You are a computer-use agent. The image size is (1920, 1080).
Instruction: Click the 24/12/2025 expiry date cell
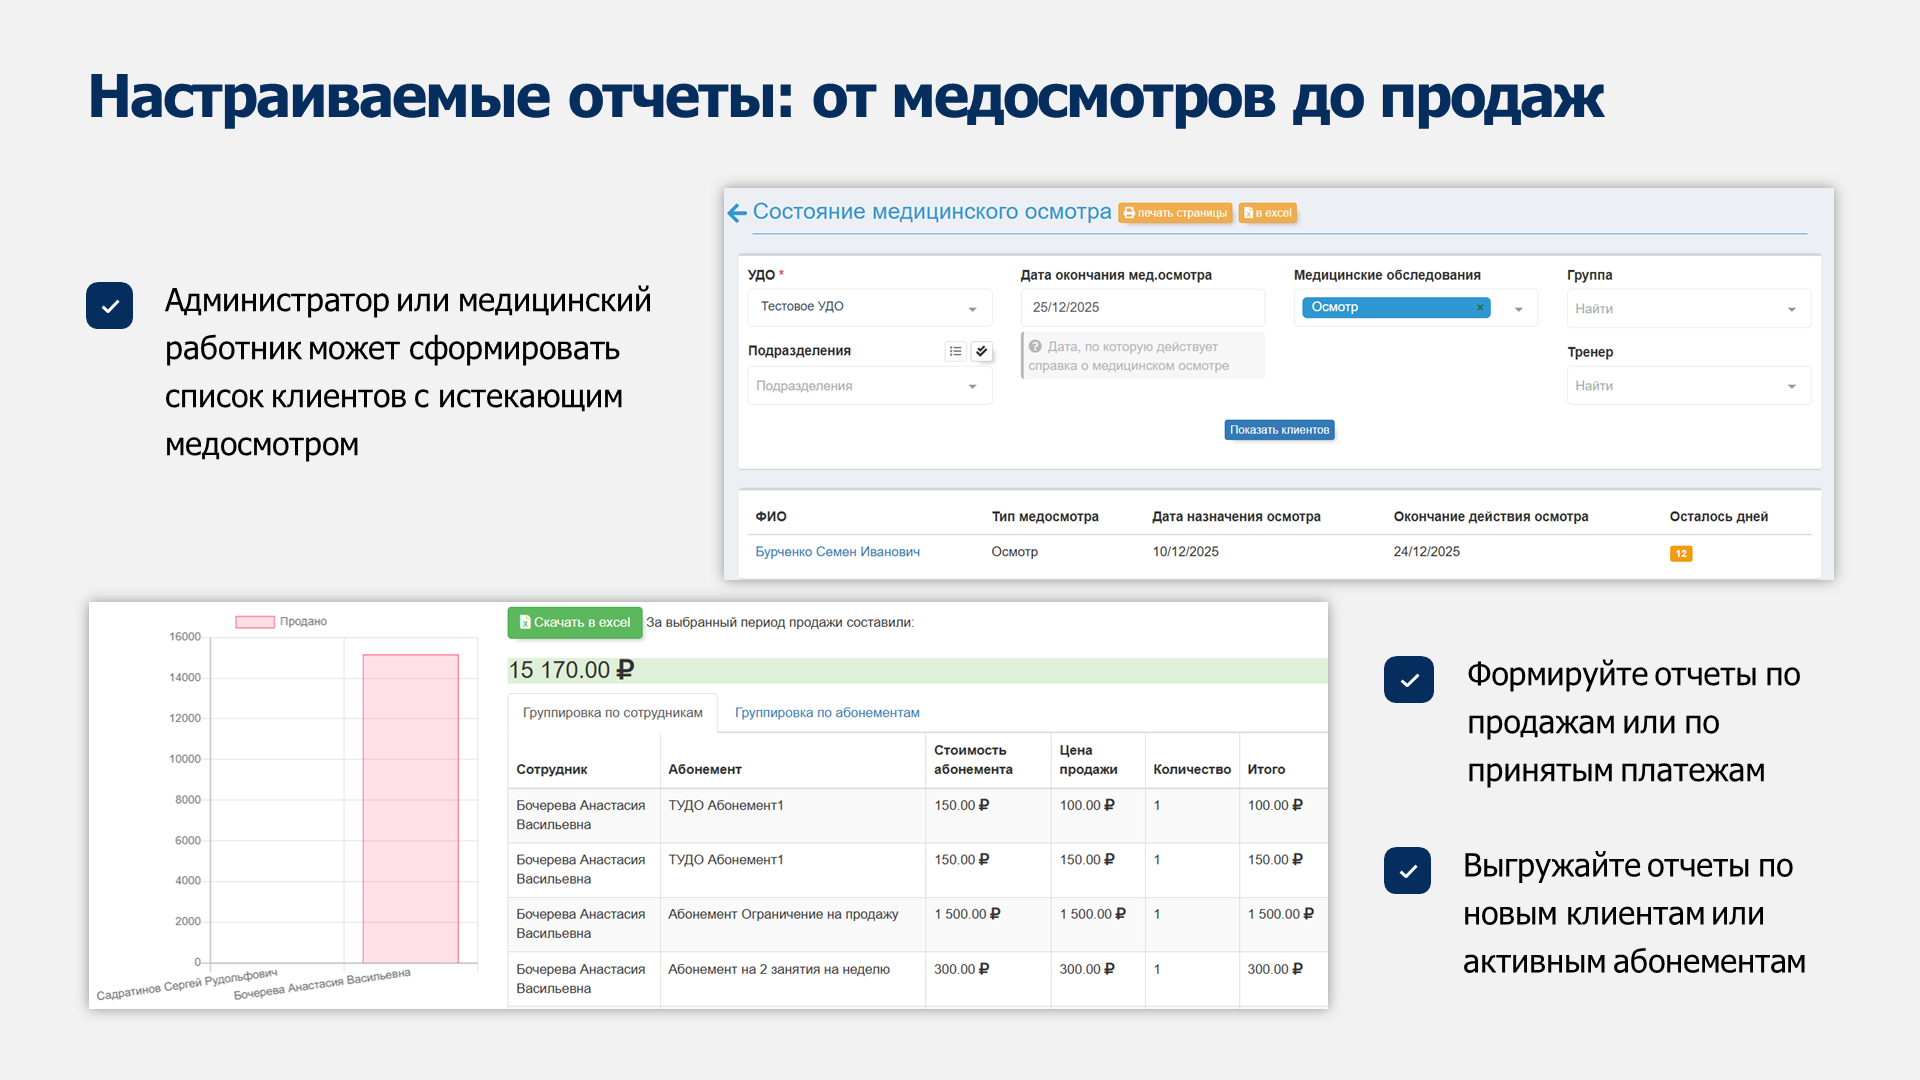(1426, 552)
